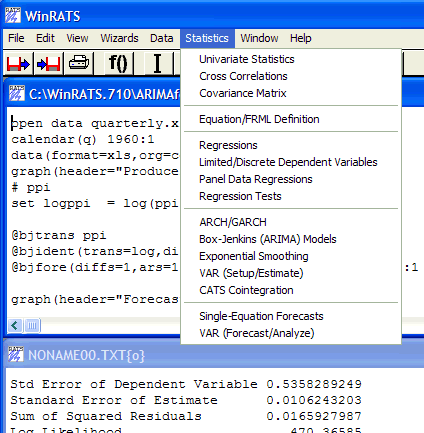Choose Regression Tests entry

[240, 196]
